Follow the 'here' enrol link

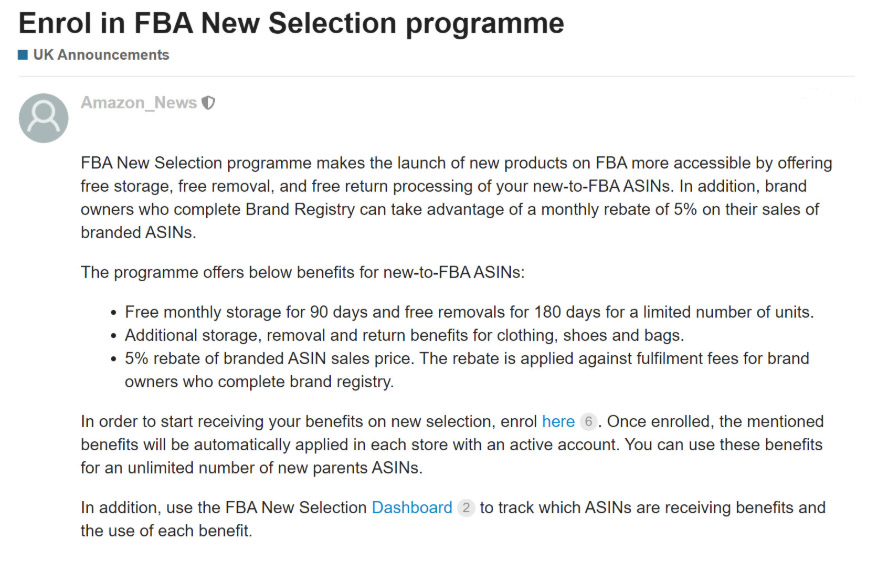point(558,421)
